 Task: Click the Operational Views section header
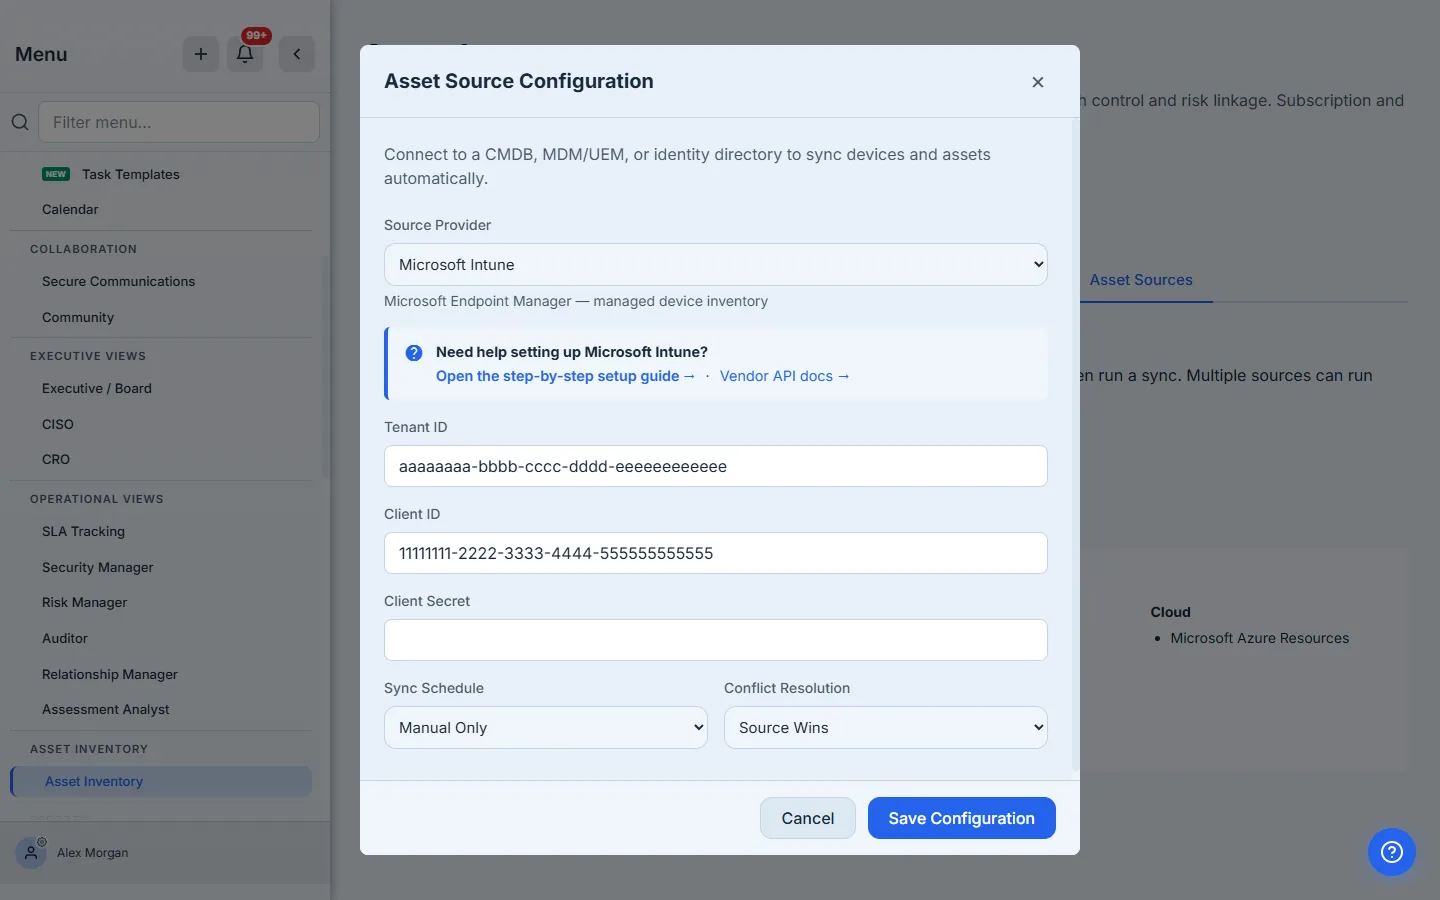coord(97,499)
